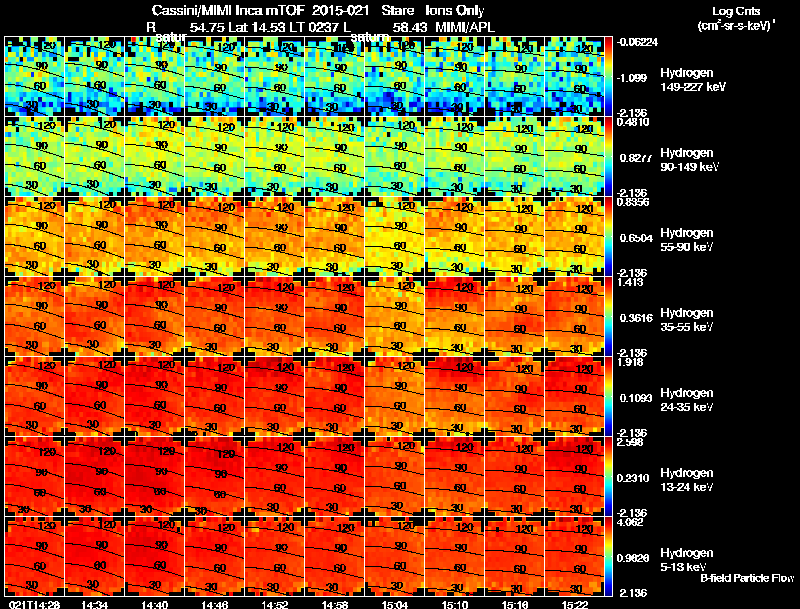Click the 1.413 color scale value
Image resolution: width=800 pixels, height=609 pixels.
point(630,282)
